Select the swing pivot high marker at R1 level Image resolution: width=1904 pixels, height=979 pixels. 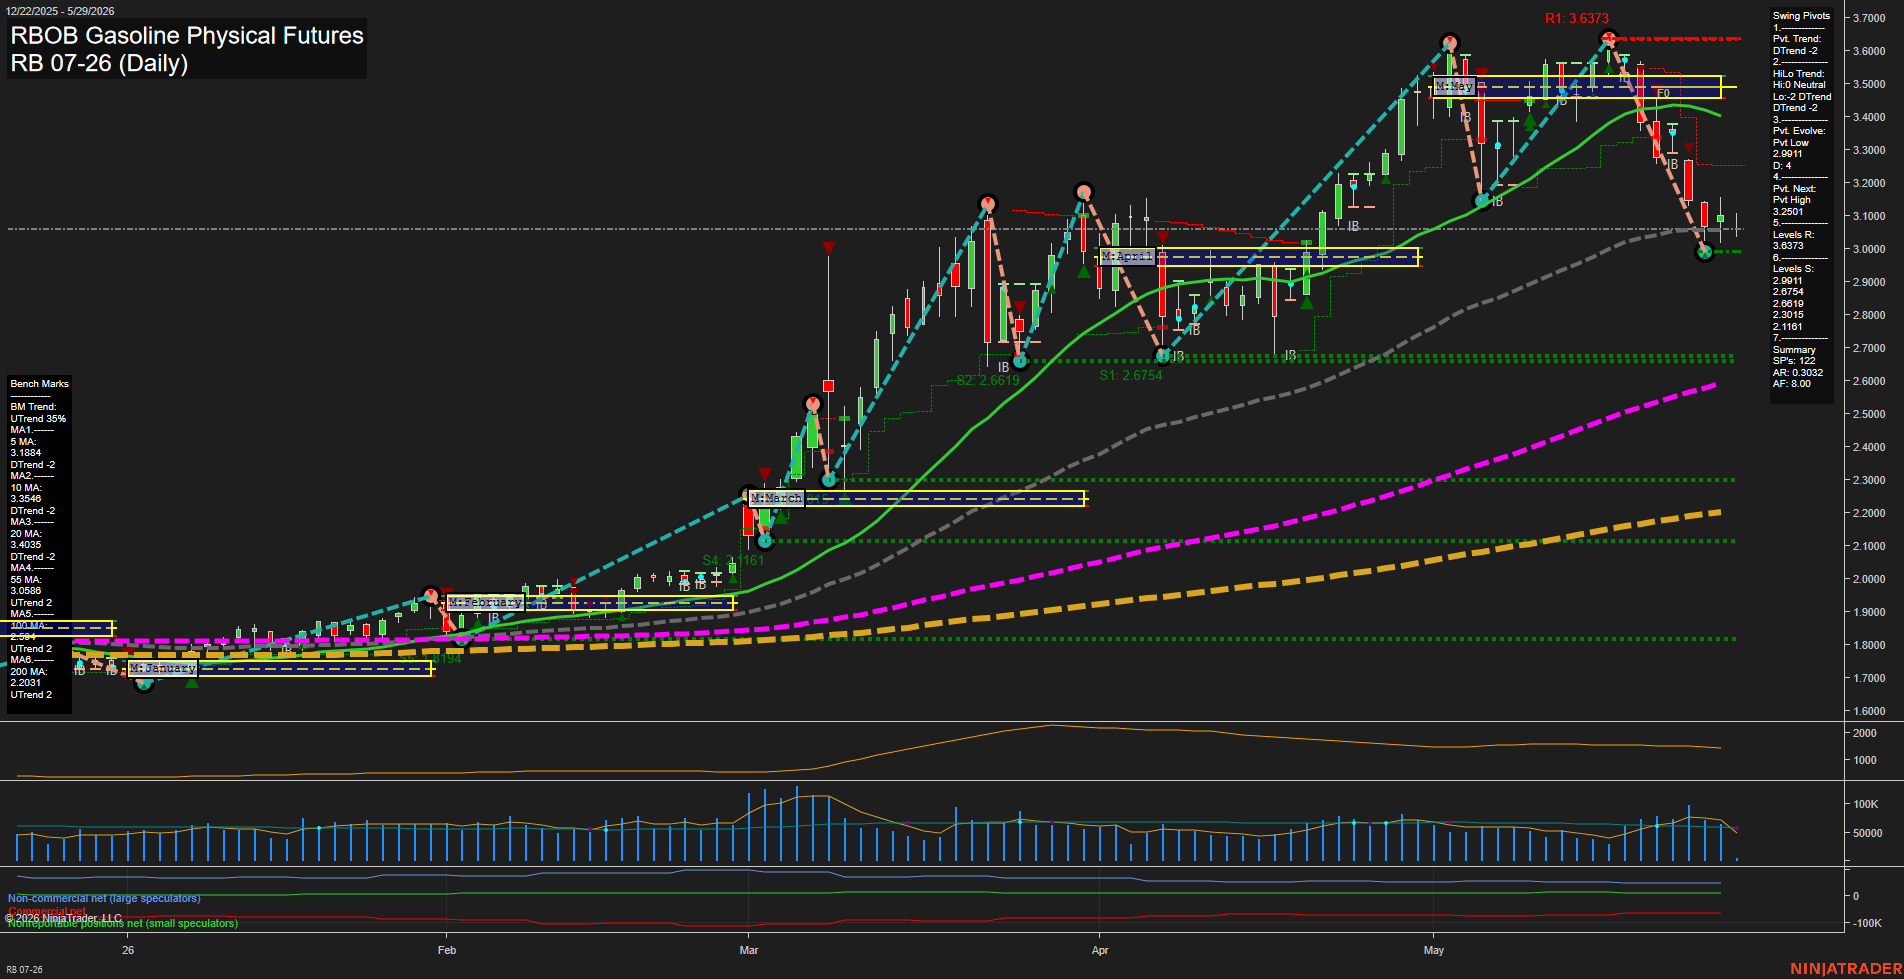[1608, 40]
